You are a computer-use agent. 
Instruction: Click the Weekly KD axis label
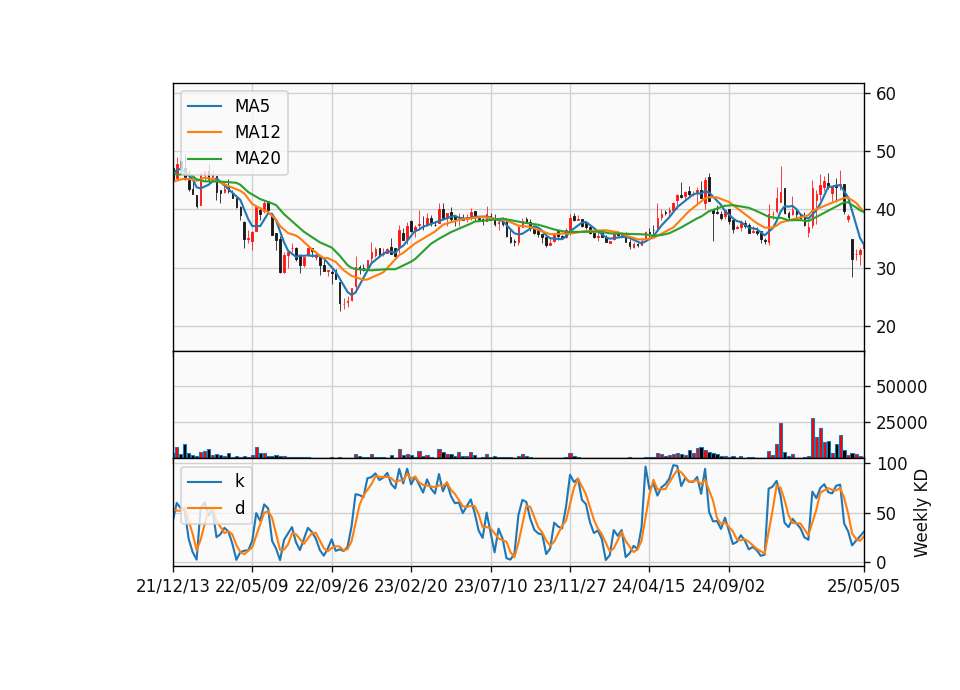pos(921,514)
